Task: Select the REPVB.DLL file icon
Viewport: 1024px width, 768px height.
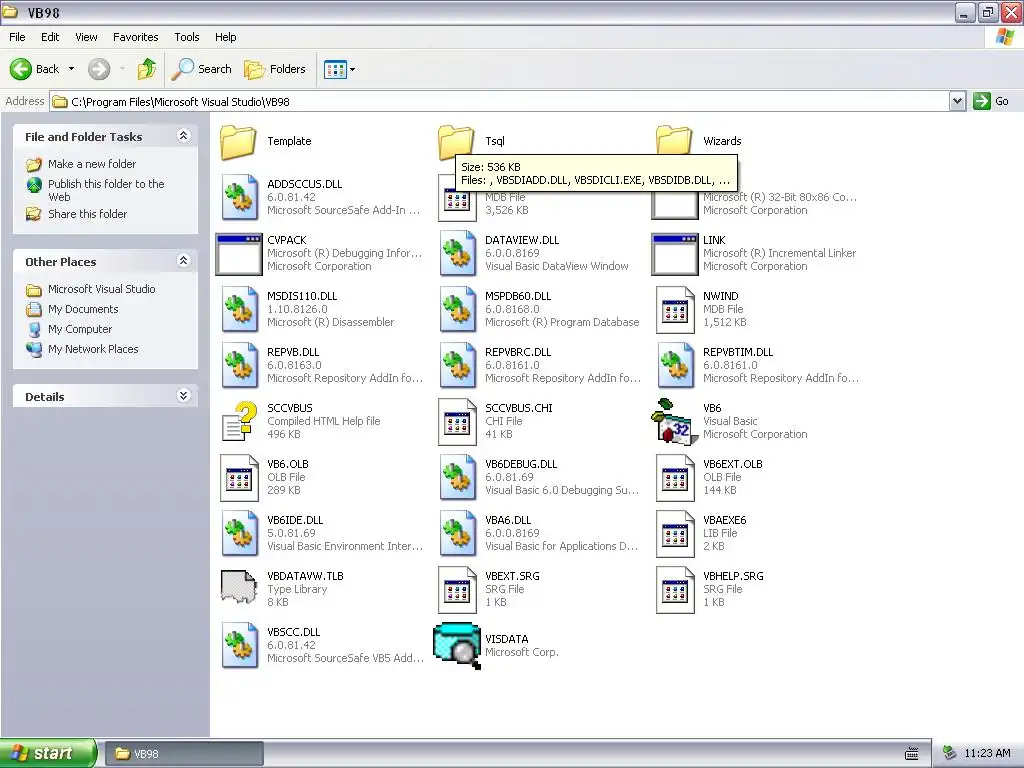Action: 239,366
